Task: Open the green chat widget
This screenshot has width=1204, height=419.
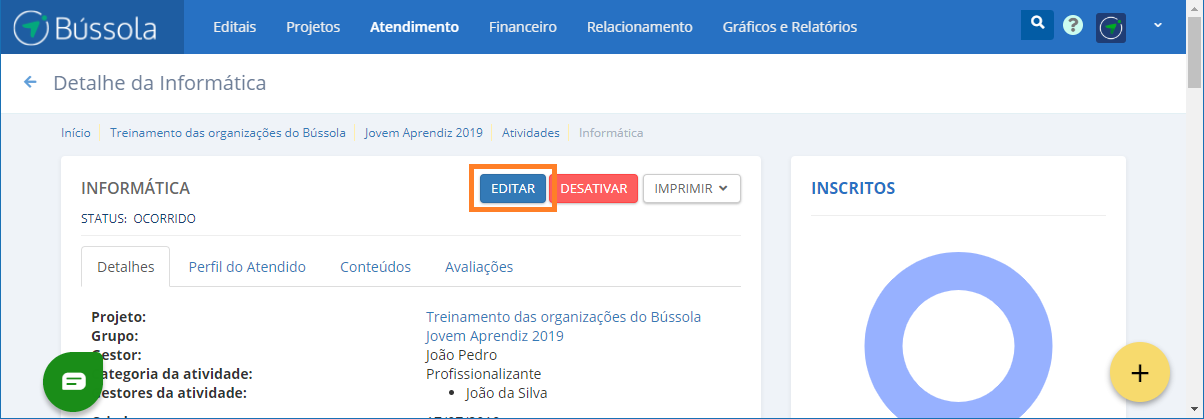Action: click(x=74, y=381)
